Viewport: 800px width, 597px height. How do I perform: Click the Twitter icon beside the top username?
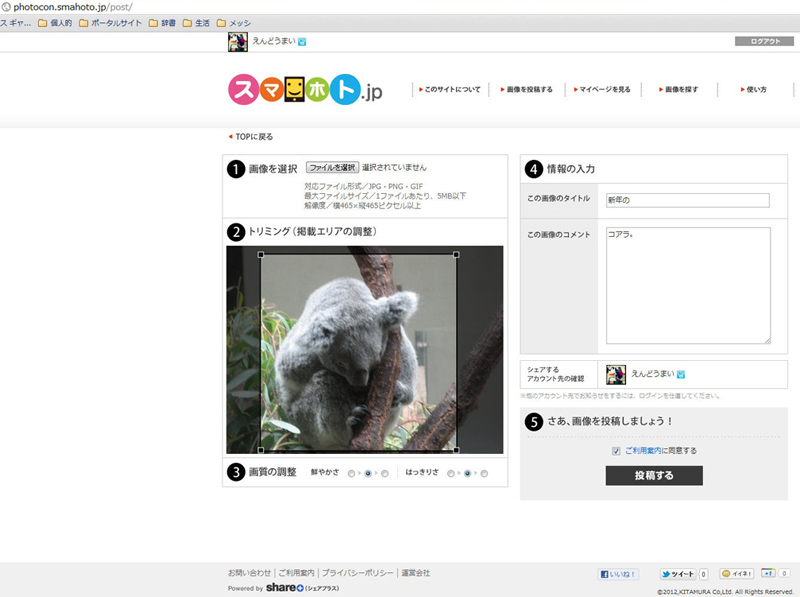[x=302, y=42]
